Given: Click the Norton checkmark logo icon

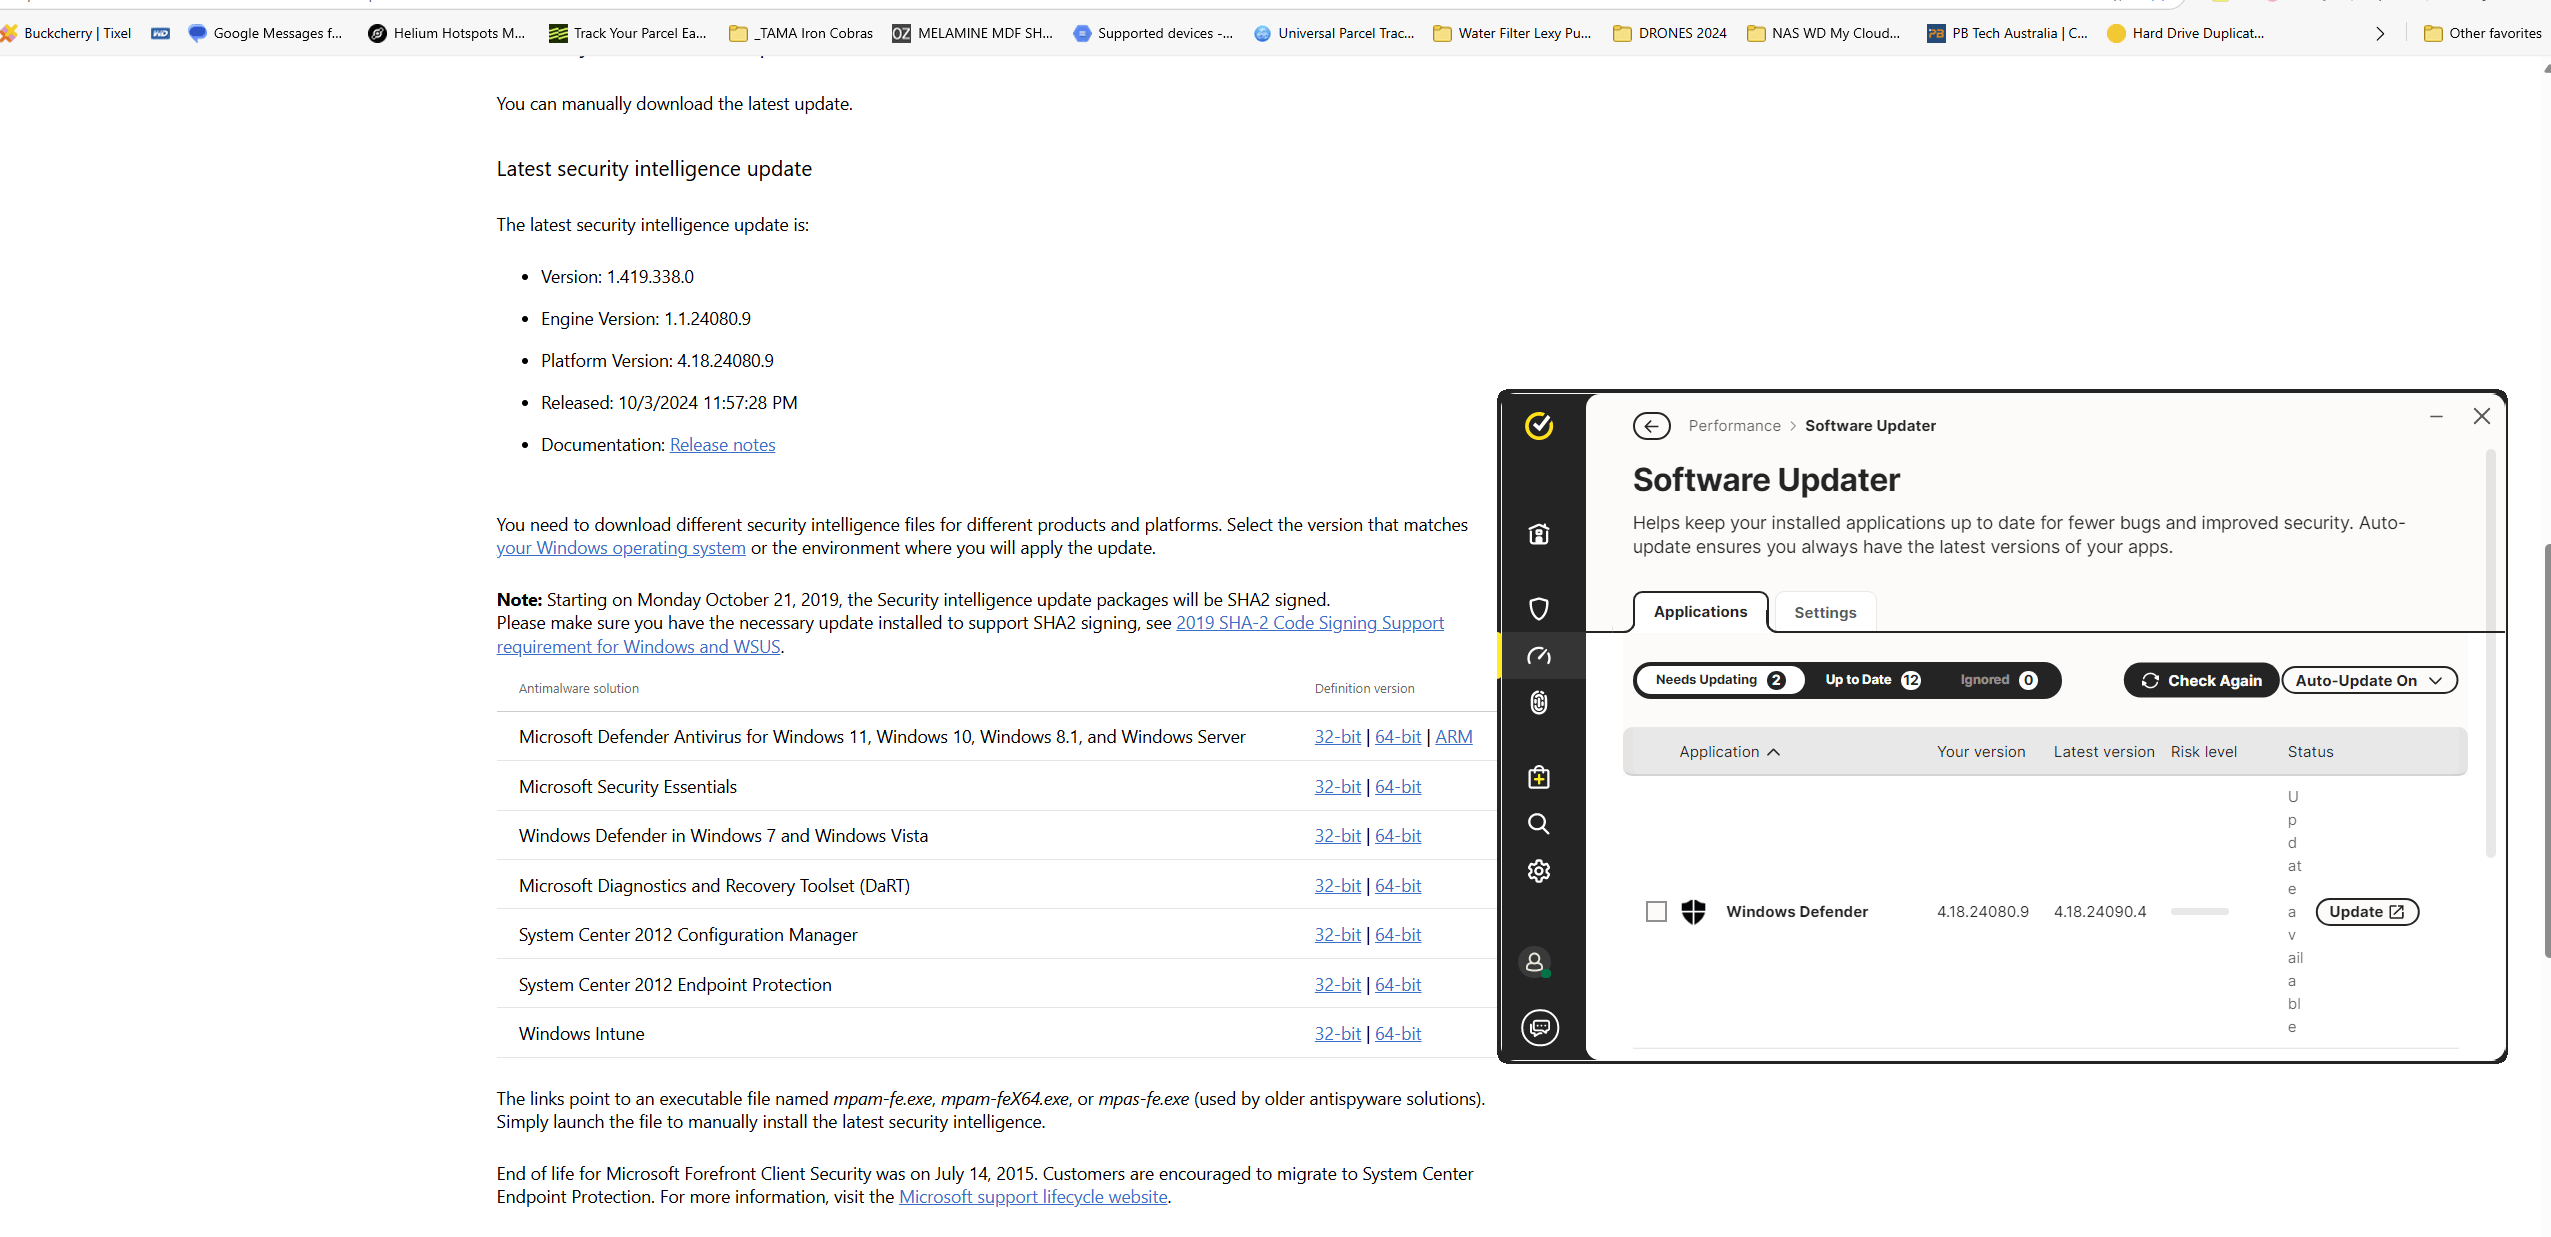Looking at the screenshot, I should pos(1539,426).
